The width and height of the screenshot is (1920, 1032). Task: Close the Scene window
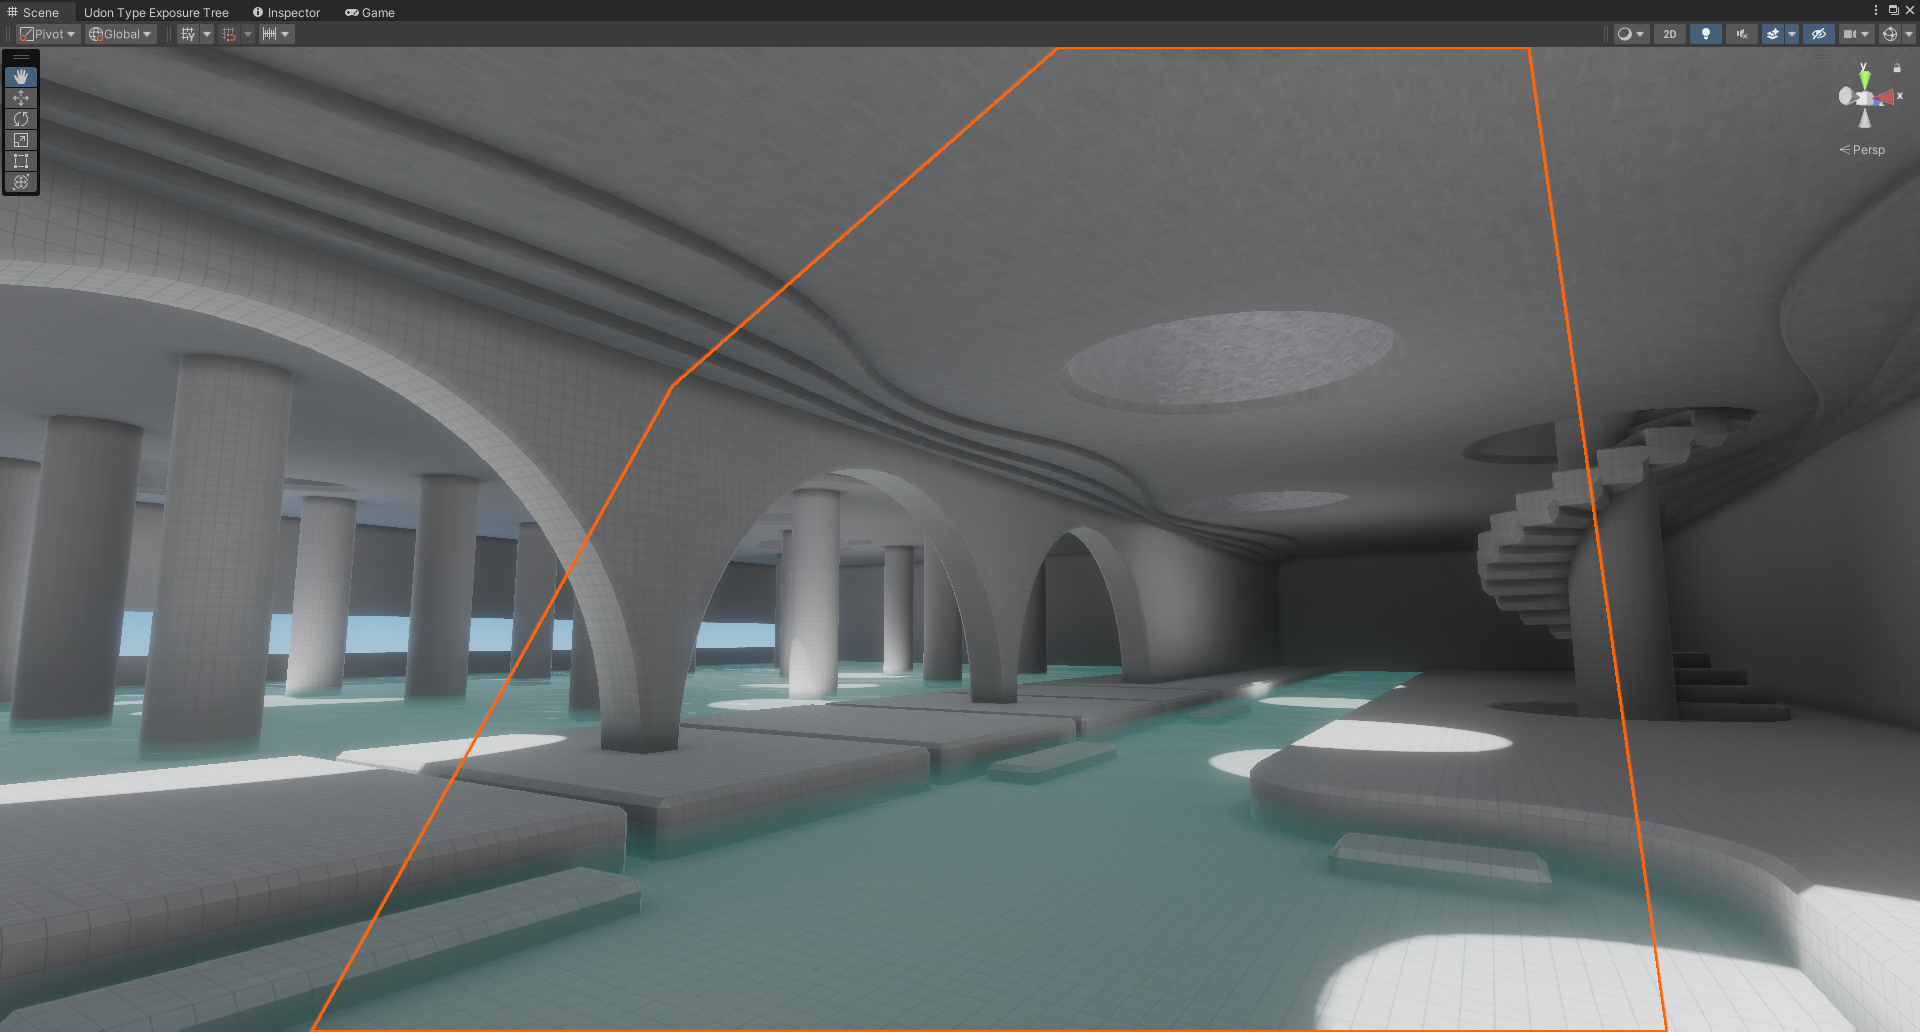click(x=1909, y=10)
